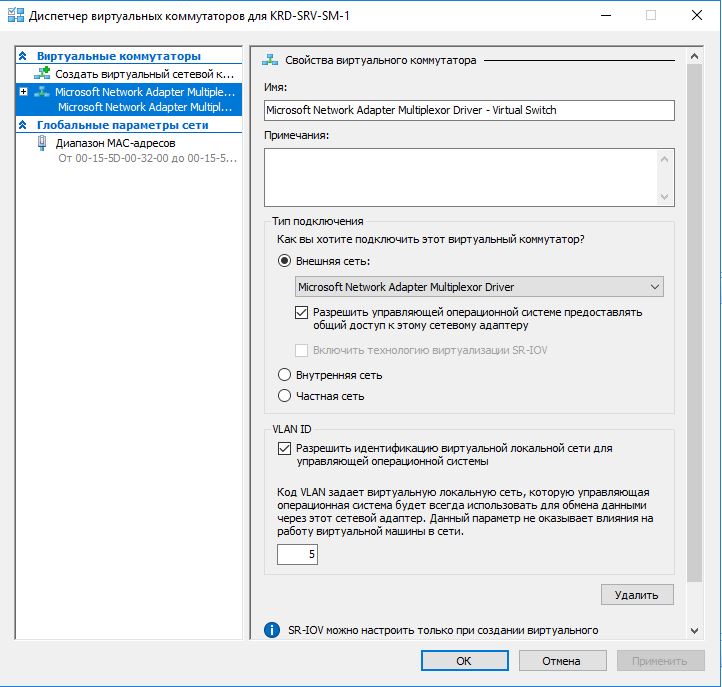Toggle the disabled SR-IOV virtualization checkbox

301,350
